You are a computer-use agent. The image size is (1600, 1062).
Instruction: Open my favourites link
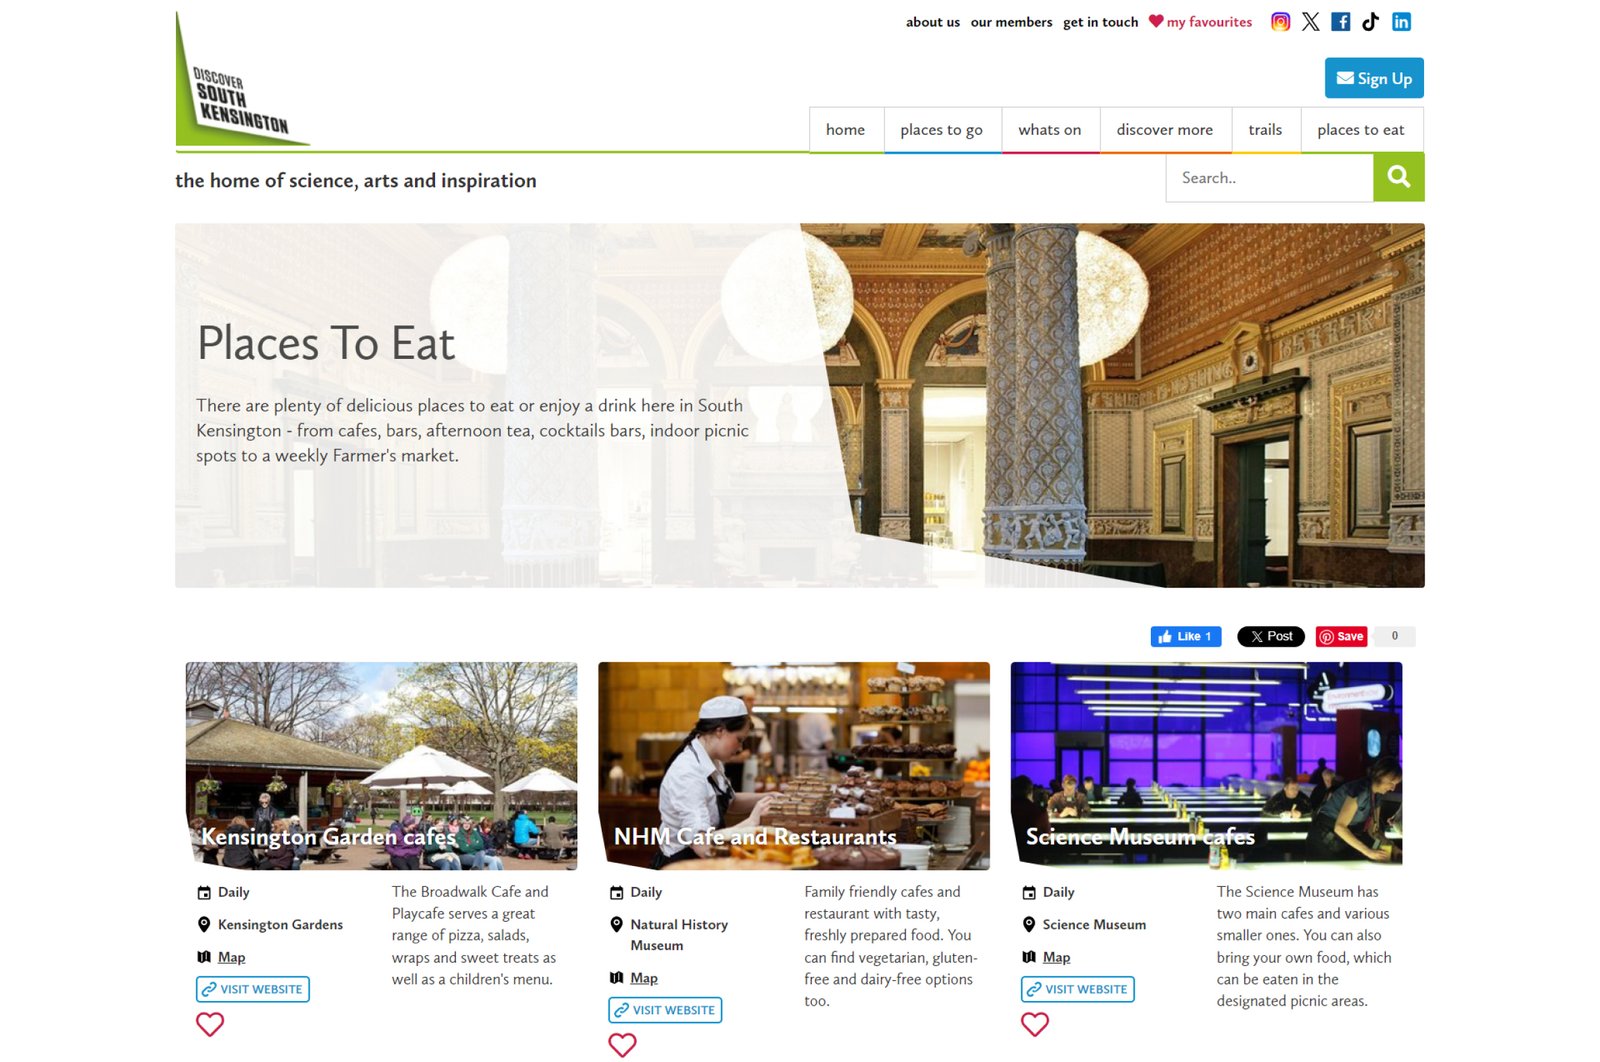tap(1200, 22)
